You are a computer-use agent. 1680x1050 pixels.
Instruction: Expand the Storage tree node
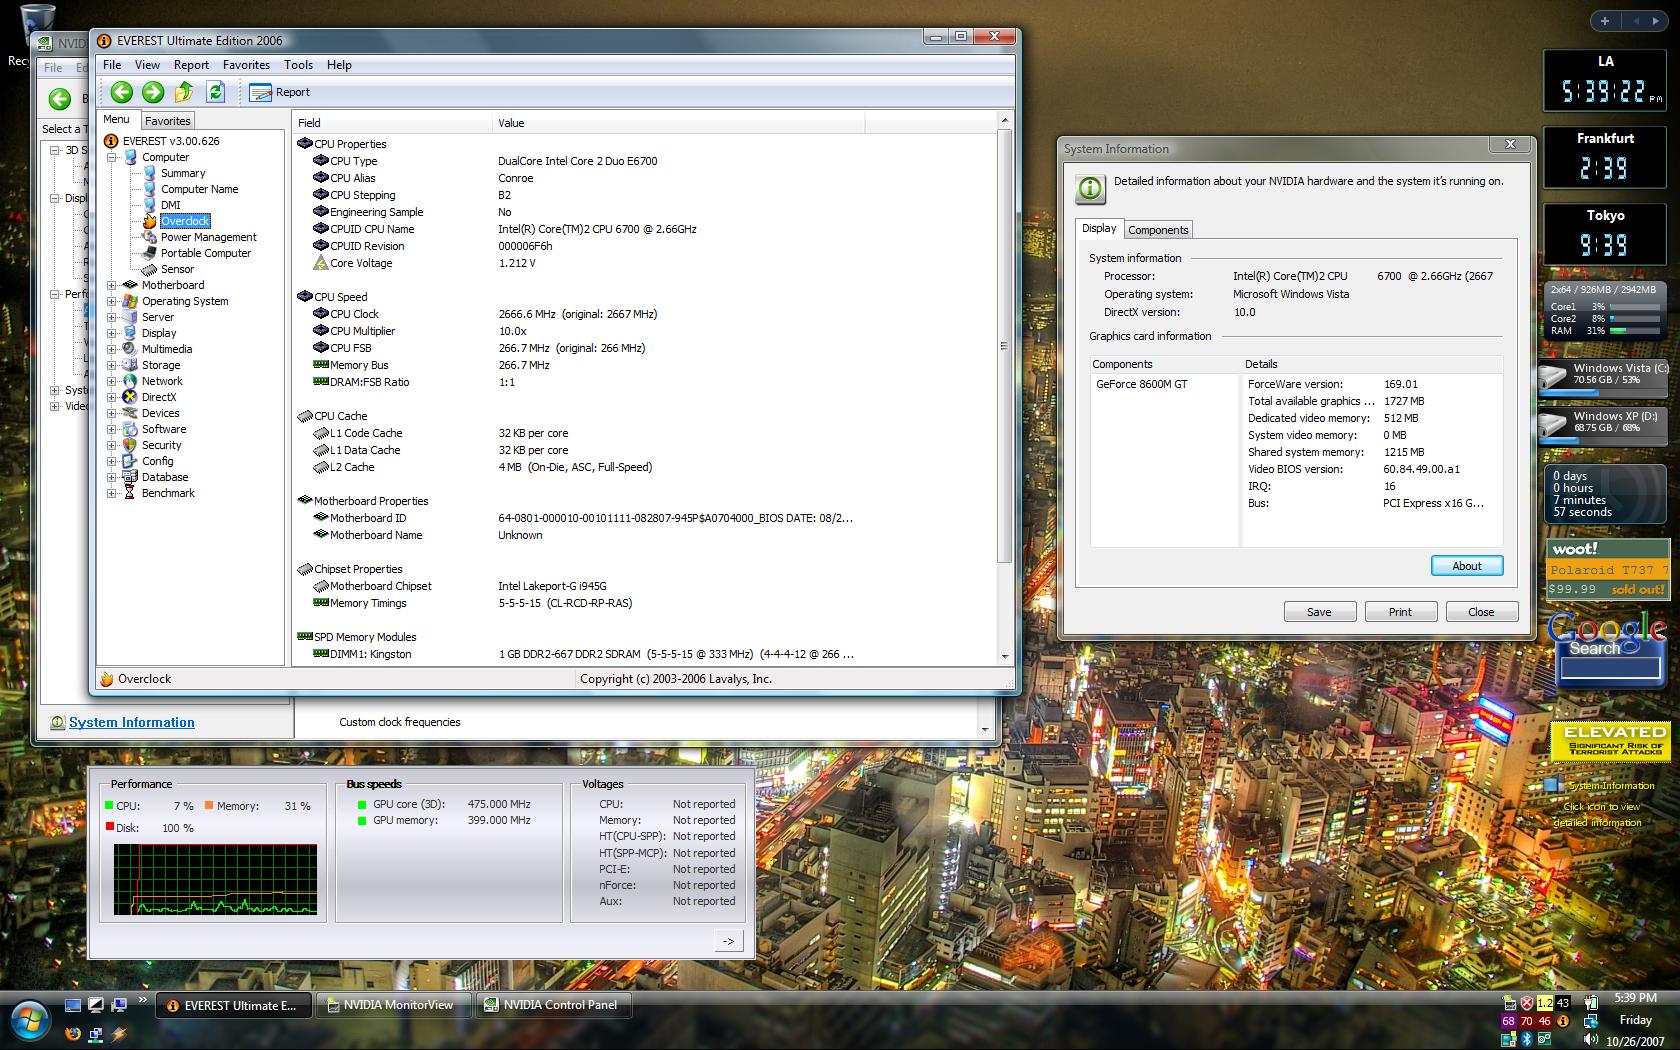(x=112, y=365)
